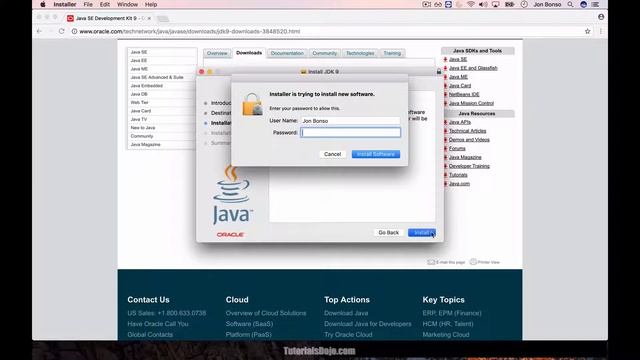Click the battery status icon

(509, 4)
